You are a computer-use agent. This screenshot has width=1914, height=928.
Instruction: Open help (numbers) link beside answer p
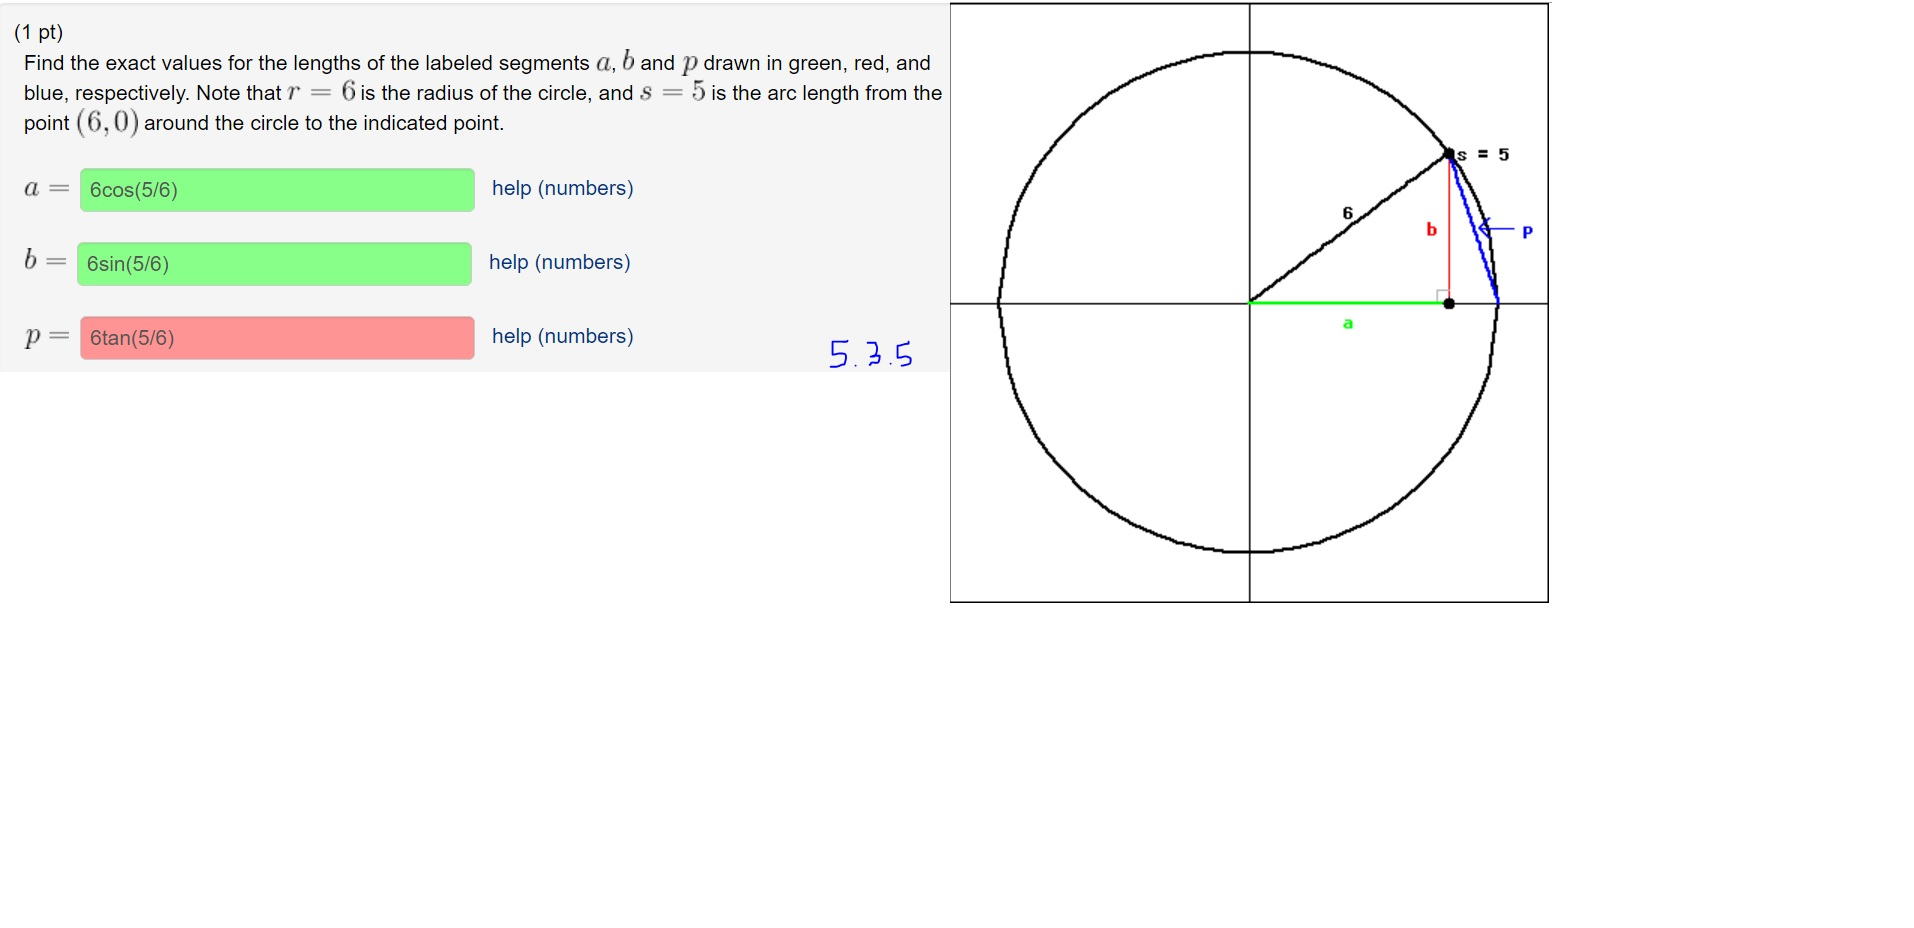point(562,336)
